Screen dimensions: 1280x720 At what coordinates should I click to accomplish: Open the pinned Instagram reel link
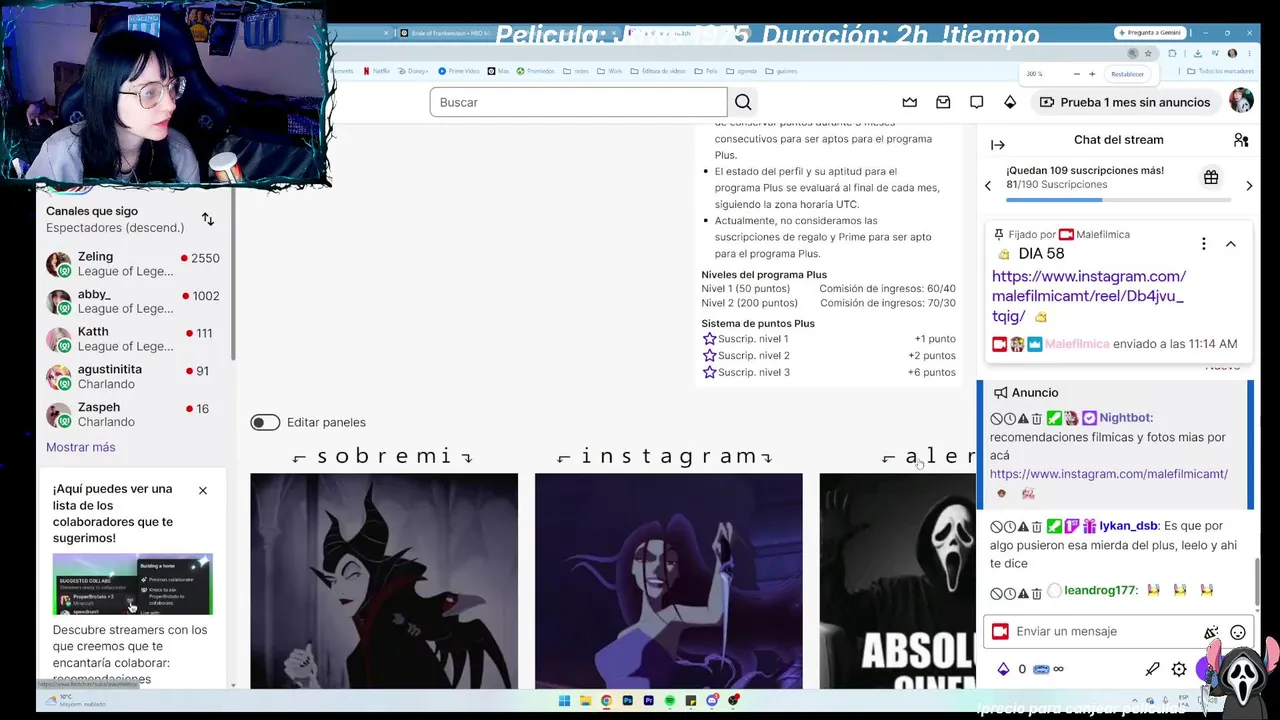(x=1089, y=296)
